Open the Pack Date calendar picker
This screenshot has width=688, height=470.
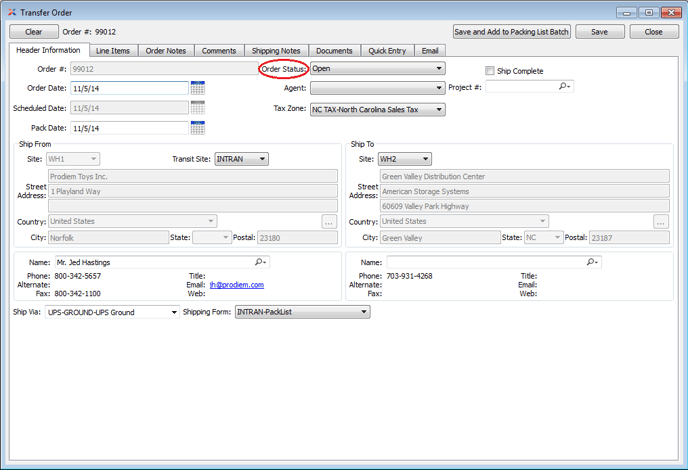pyautogui.click(x=197, y=128)
